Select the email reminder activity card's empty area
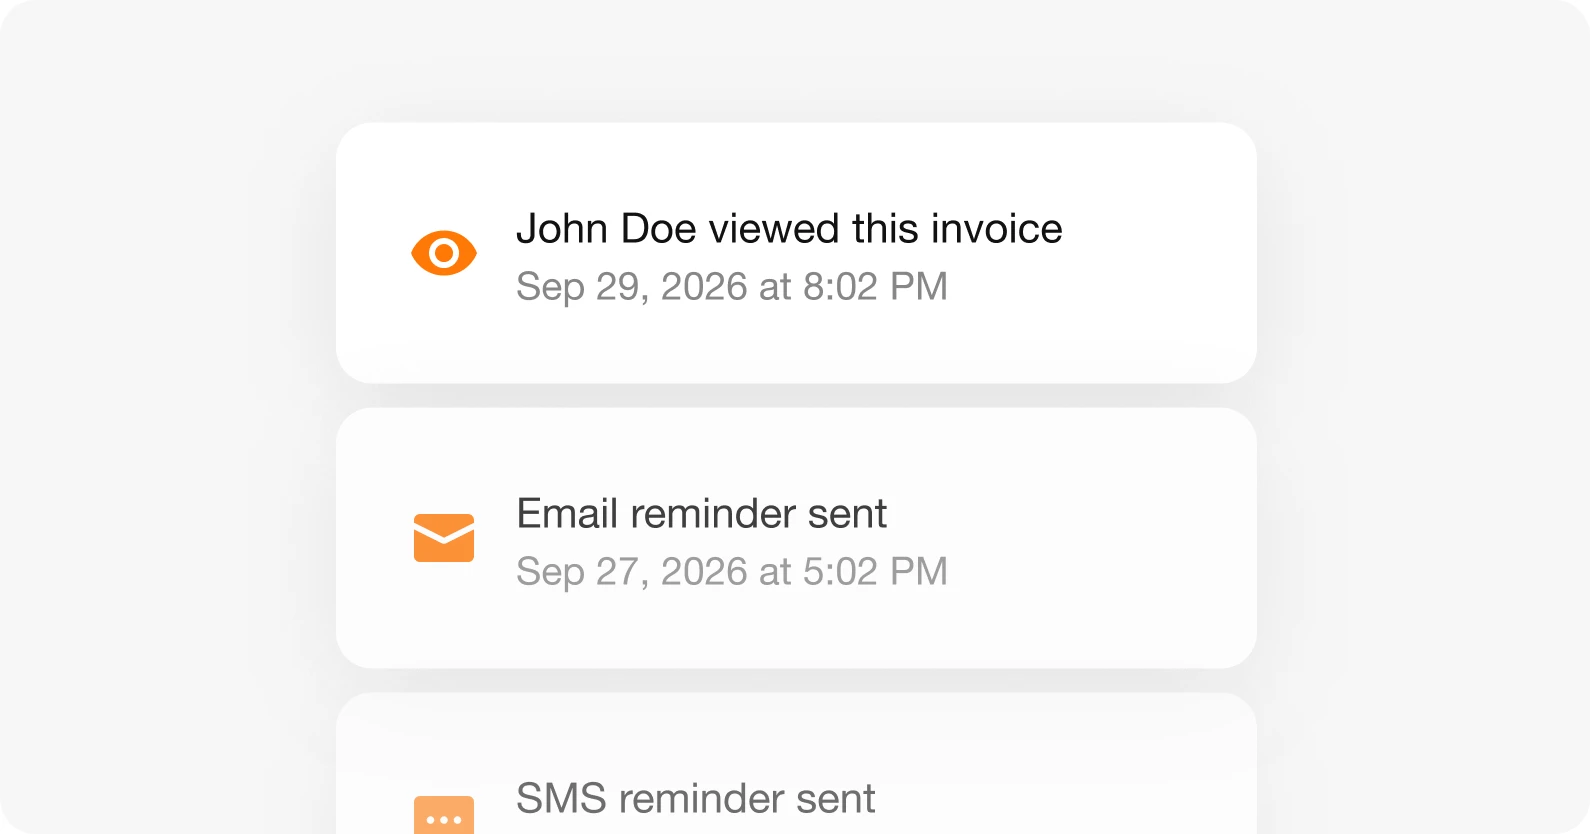The image size is (1590, 834). [x=1100, y=540]
